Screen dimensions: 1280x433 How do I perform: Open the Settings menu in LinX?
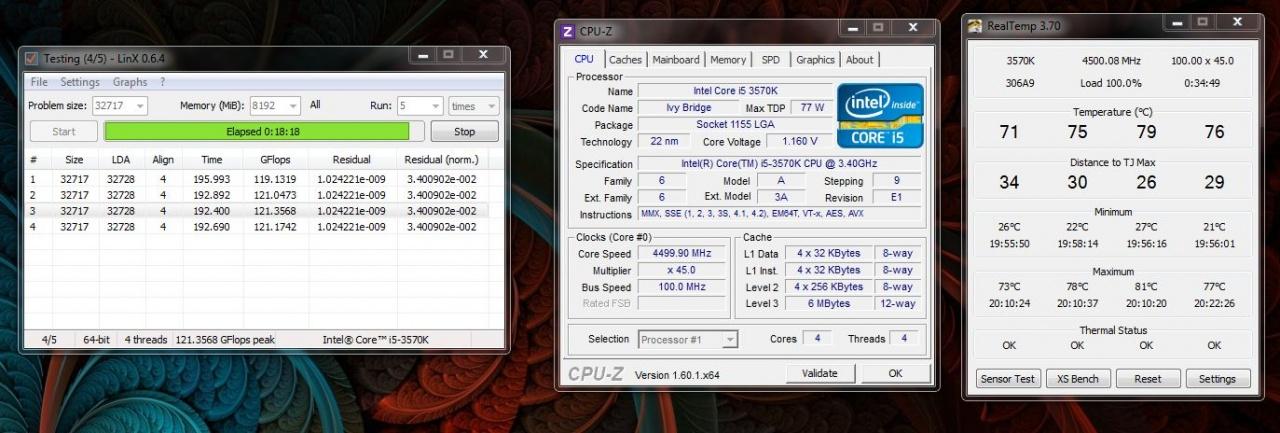[x=80, y=82]
